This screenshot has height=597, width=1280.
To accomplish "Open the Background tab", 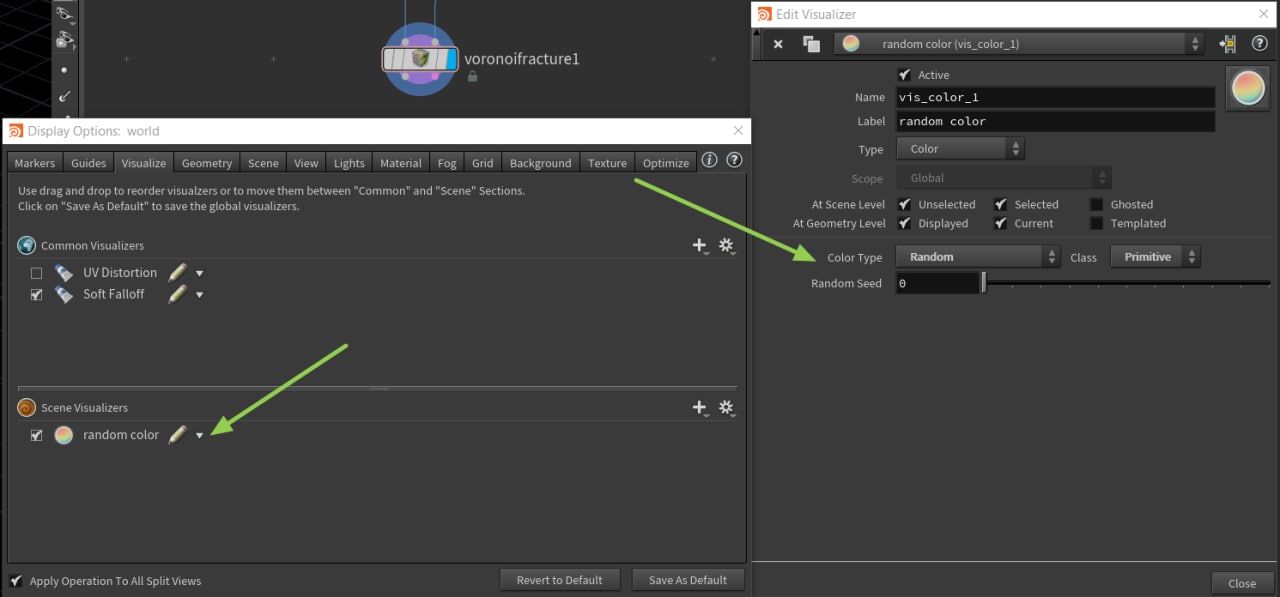I will tap(541, 163).
